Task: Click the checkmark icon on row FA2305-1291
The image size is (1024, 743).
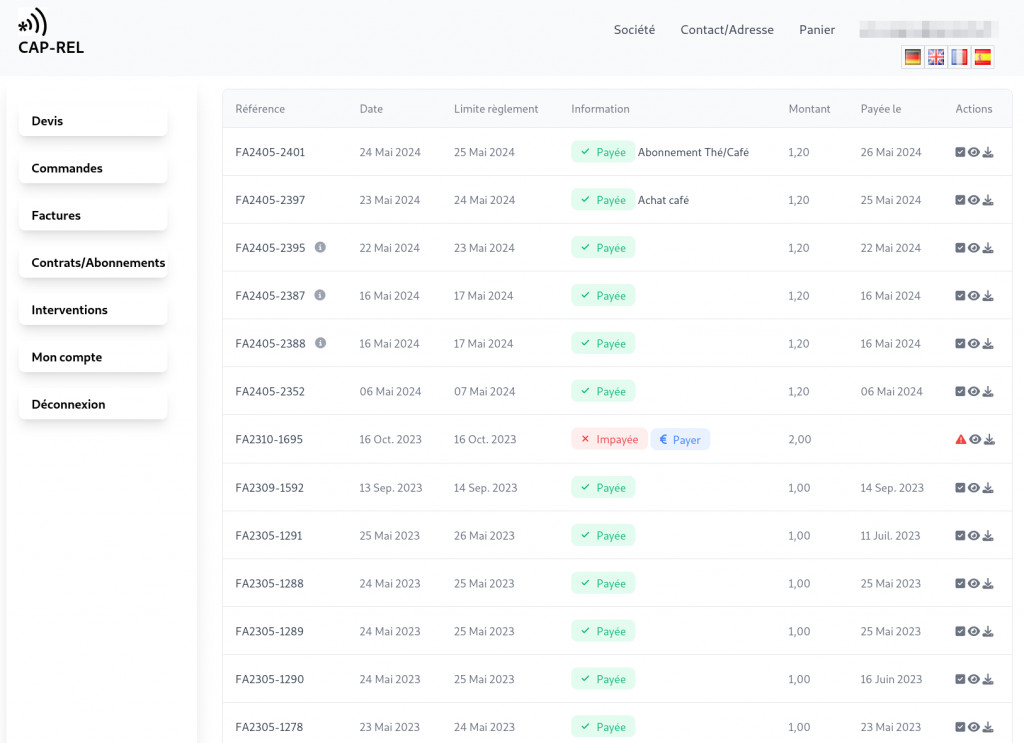Action: pyautogui.click(x=960, y=536)
